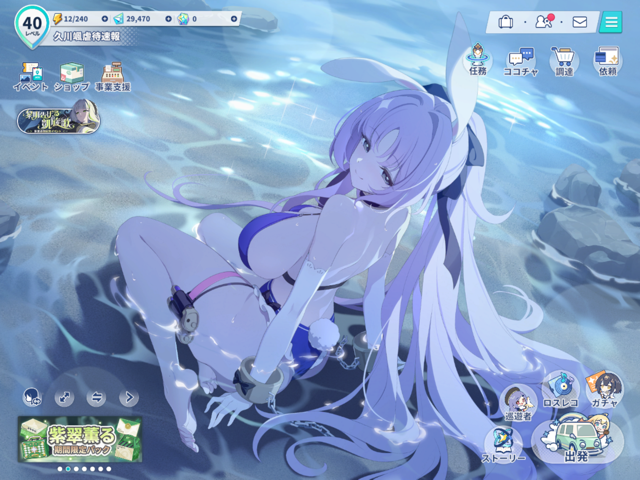The image size is (640, 480).
Task: Tap the level 40 badge
Action: [x=32, y=26]
